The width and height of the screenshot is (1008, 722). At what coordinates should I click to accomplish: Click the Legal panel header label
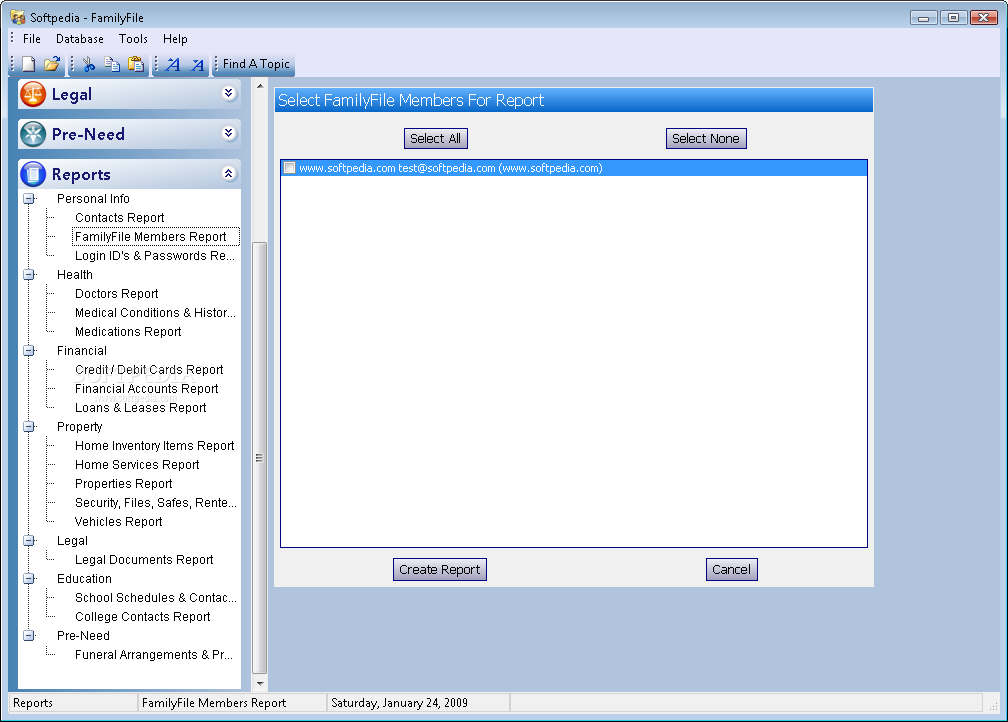72,95
